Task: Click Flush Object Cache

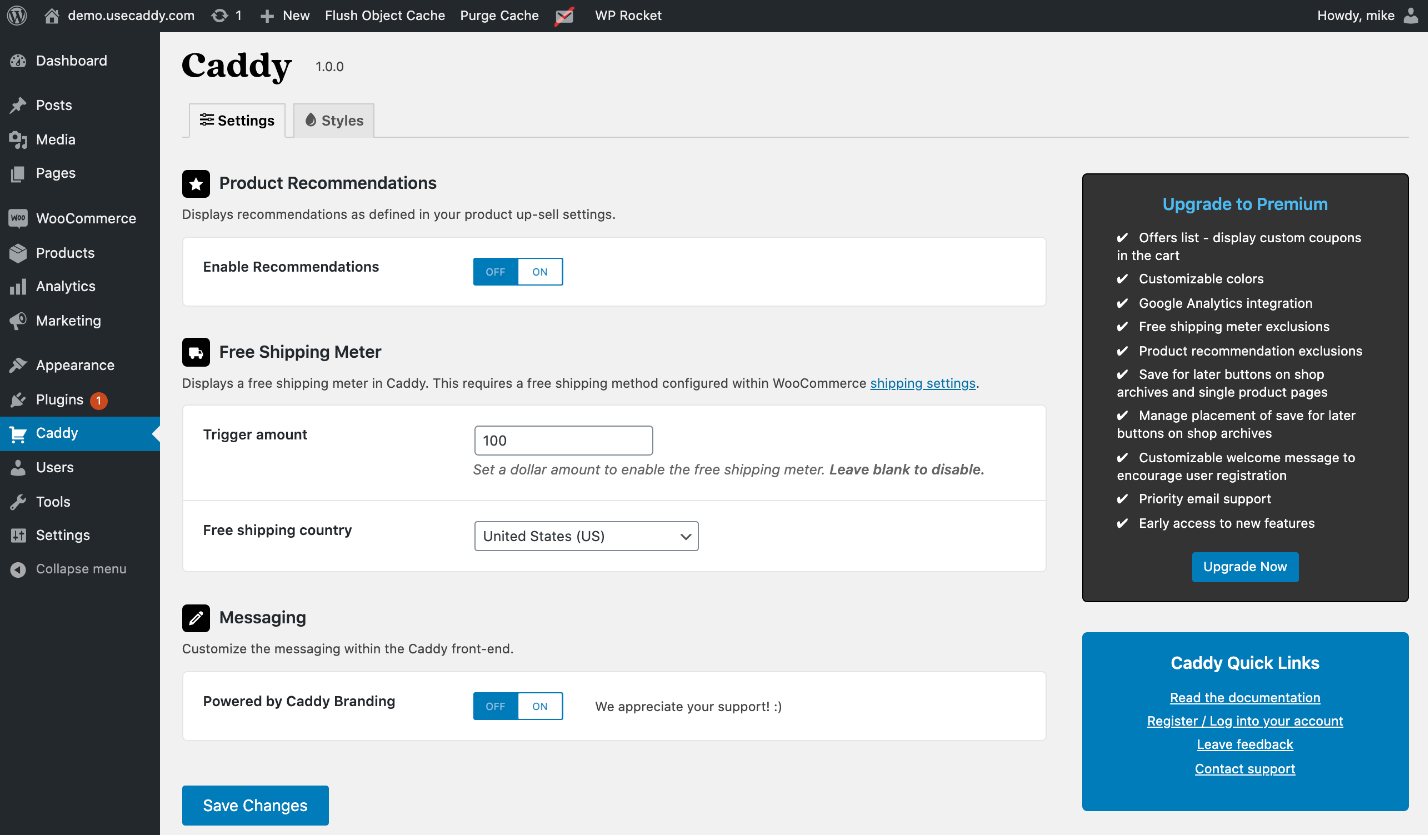Action: [385, 16]
